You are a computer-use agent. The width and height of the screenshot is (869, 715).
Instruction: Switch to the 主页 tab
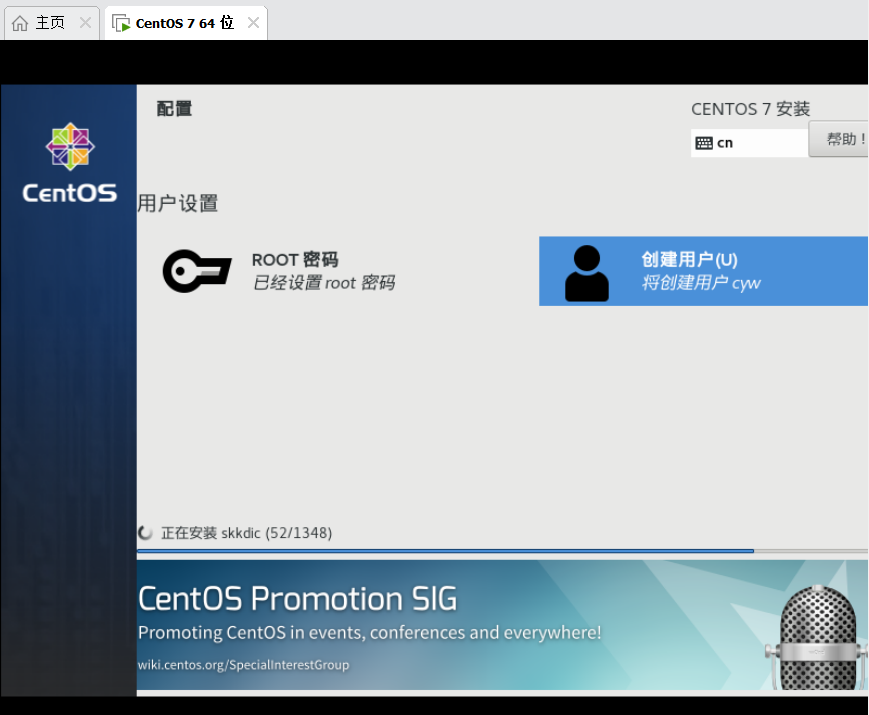(x=52, y=23)
